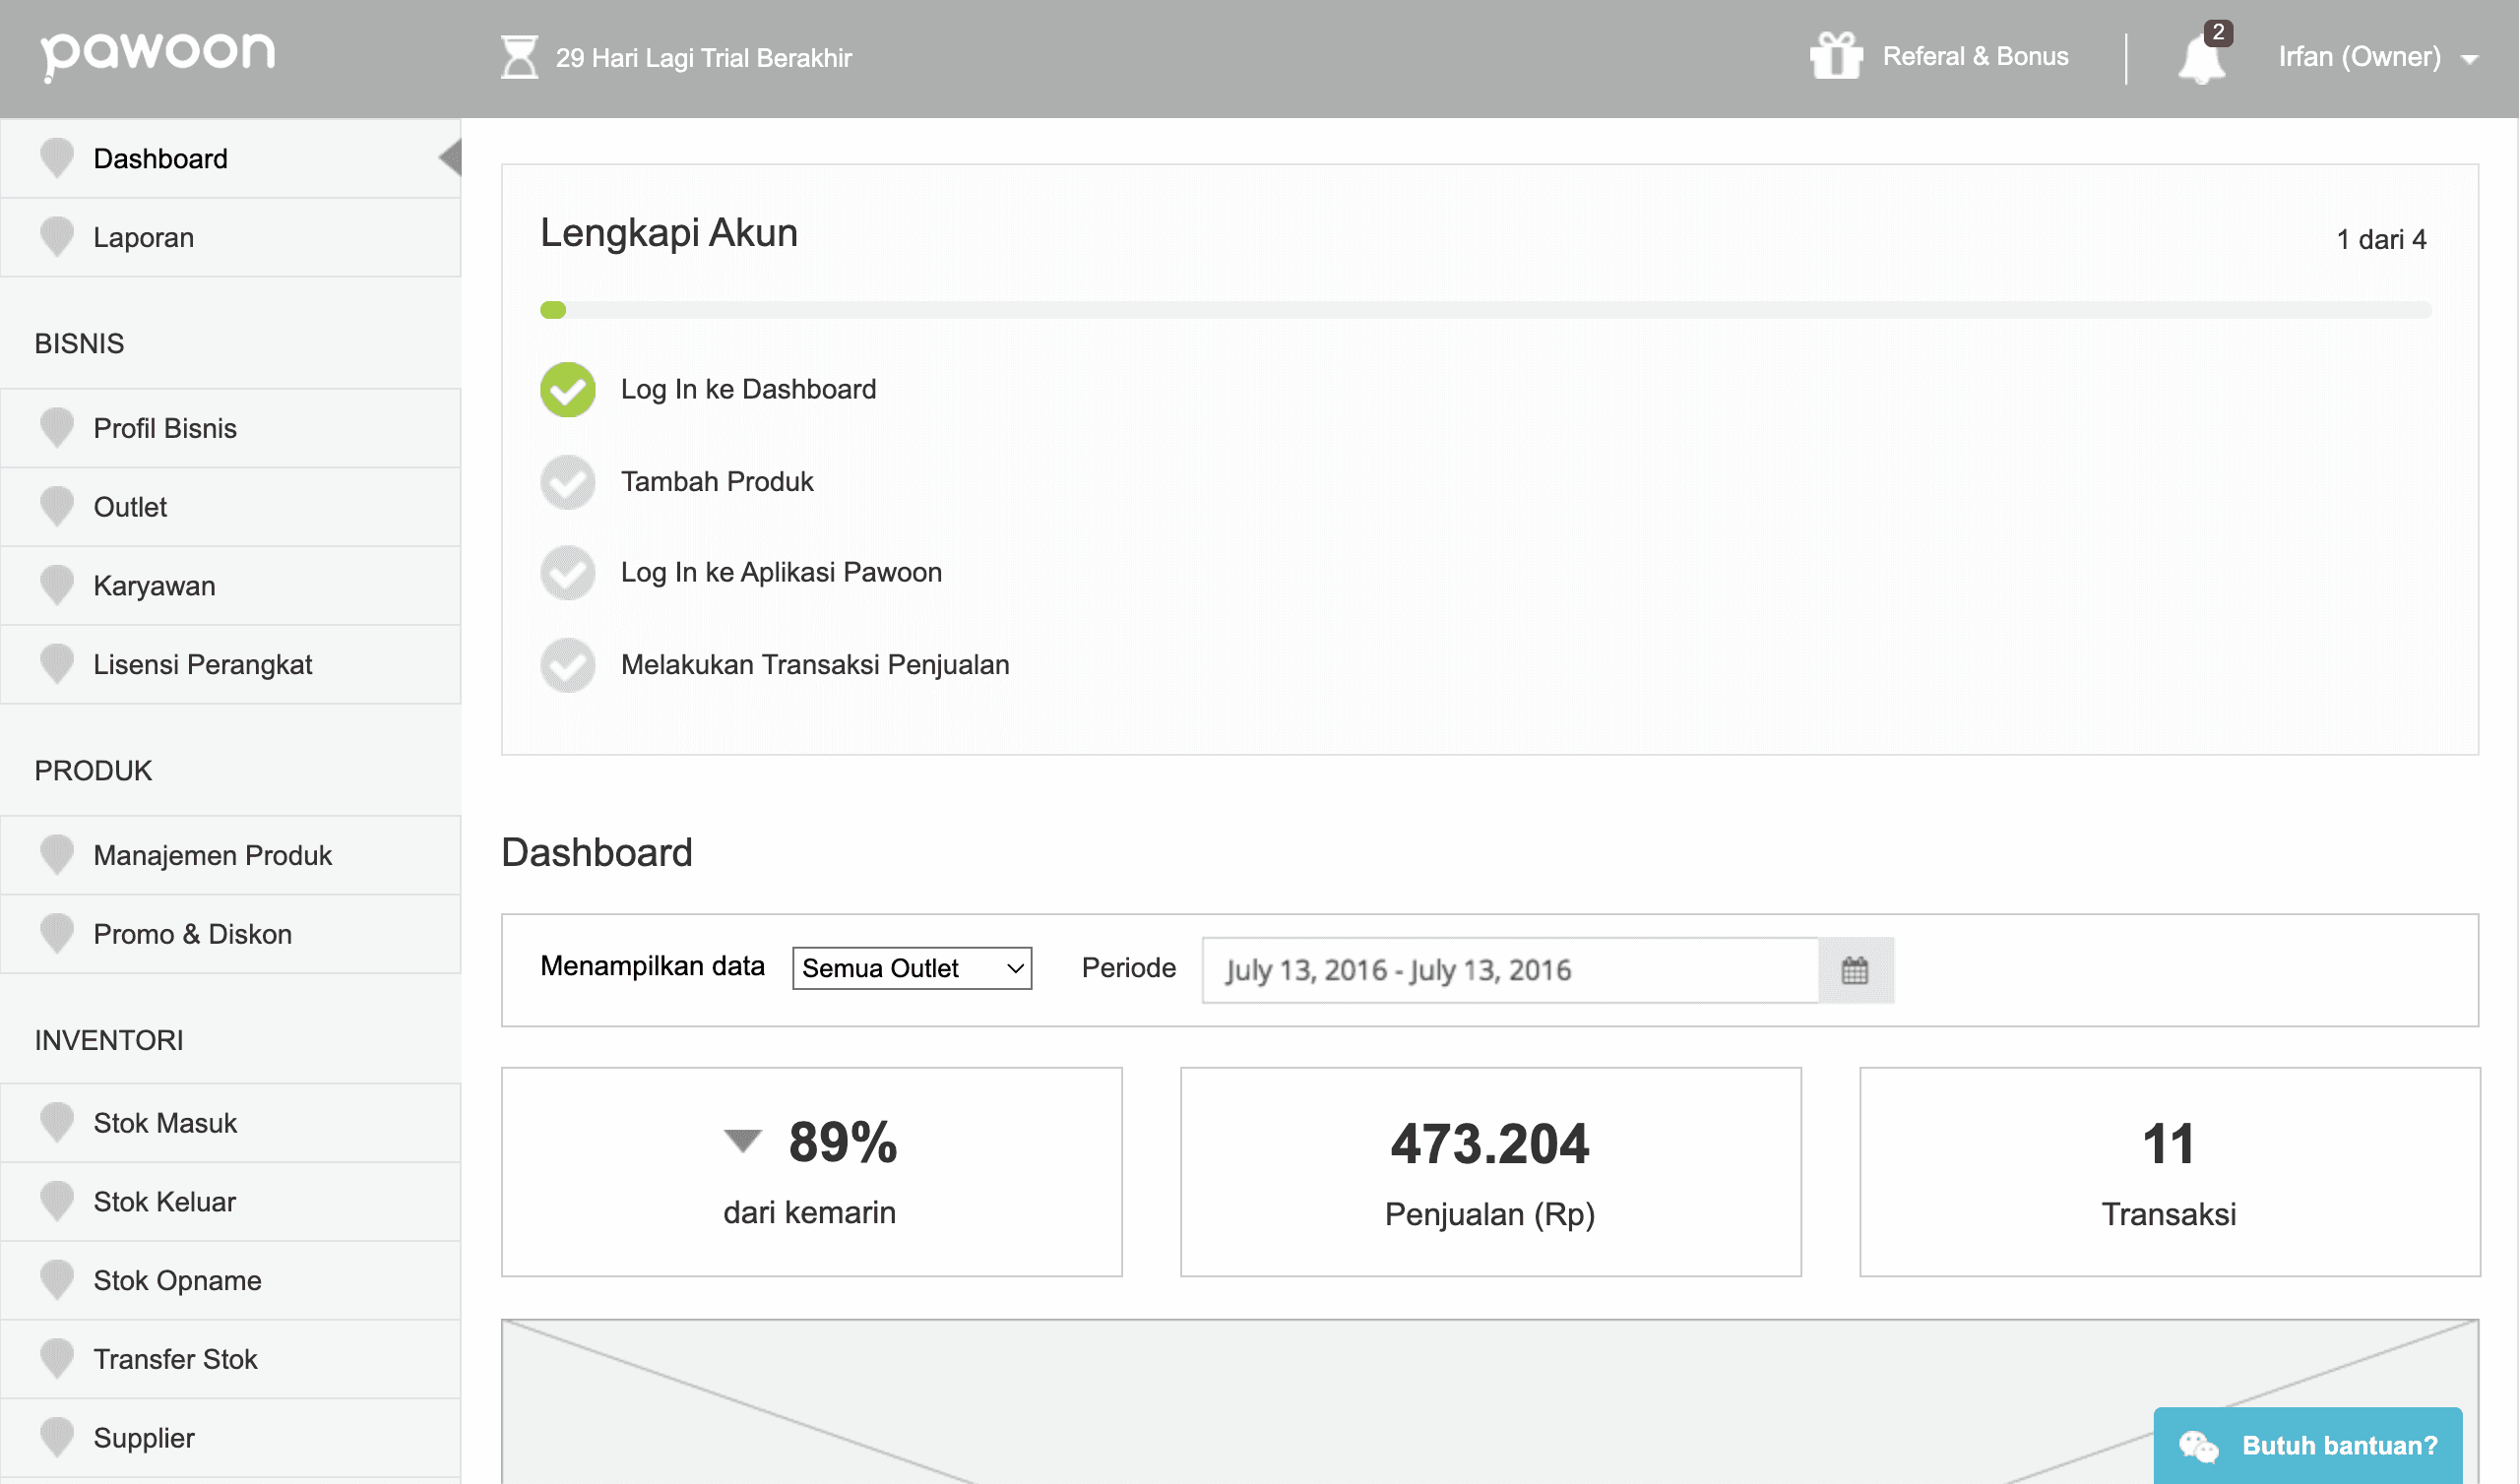Click the Karyawan pin icon
2520x1484 pixels.
(x=57, y=586)
